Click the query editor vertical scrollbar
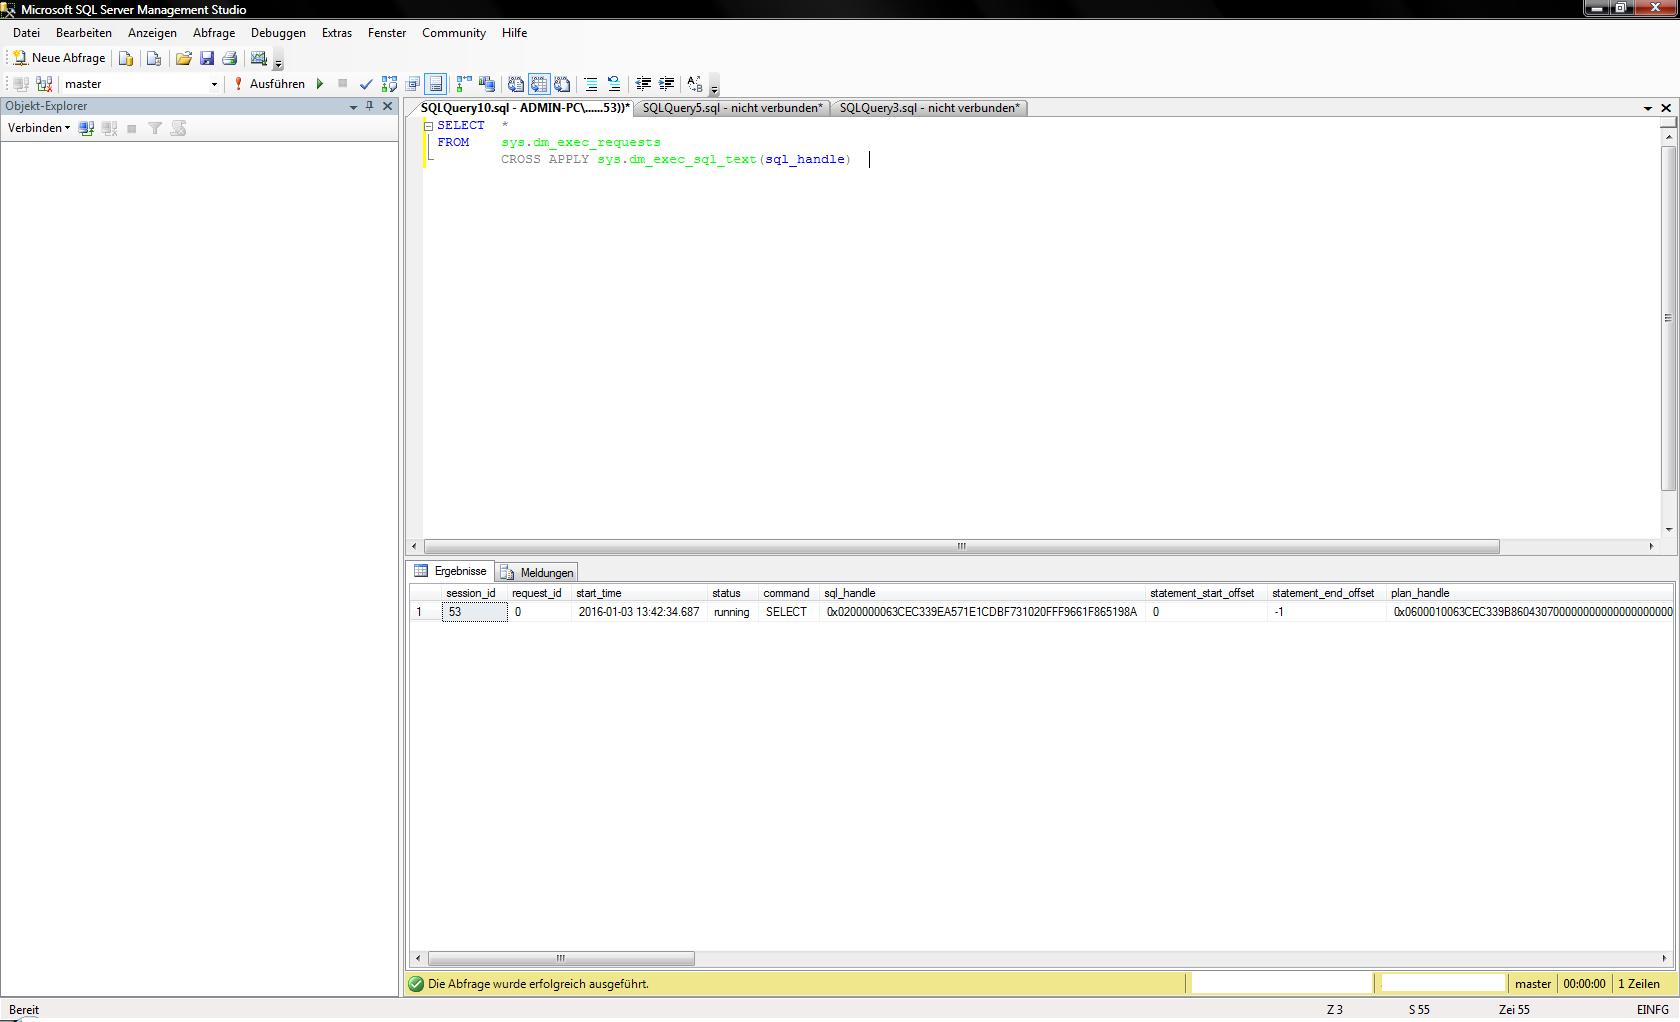Screen dimensions: 1680x1022 click(x=1668, y=318)
